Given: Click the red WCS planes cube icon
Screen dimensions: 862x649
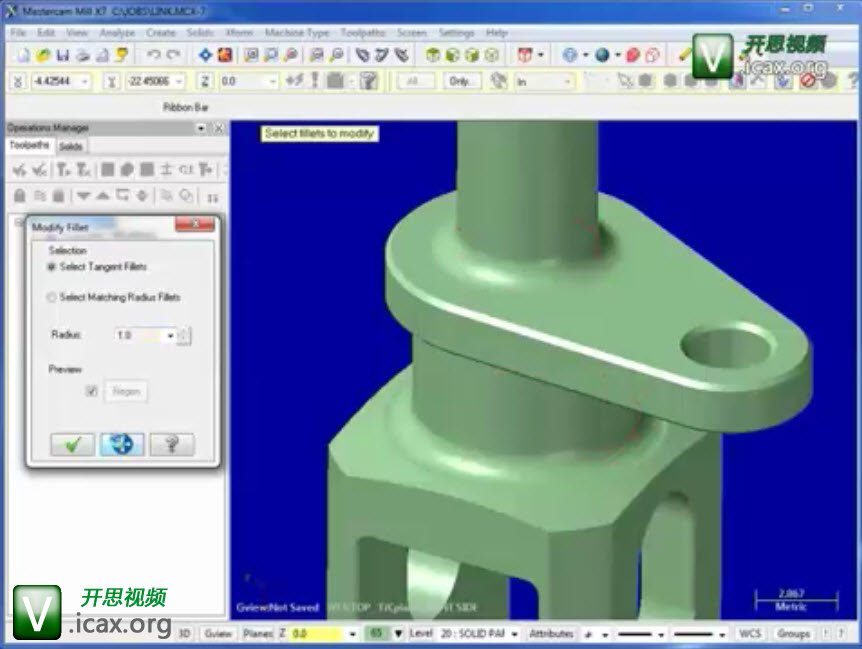Looking at the screenshot, I should point(525,55).
